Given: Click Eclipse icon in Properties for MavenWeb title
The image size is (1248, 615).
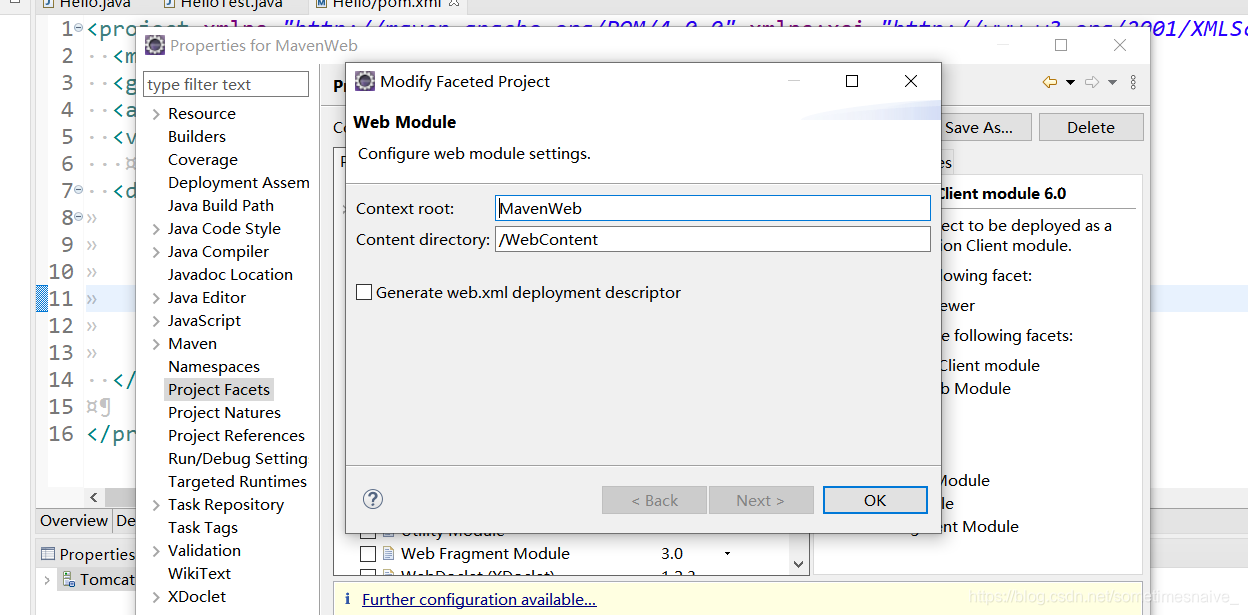Looking at the screenshot, I should click(155, 45).
